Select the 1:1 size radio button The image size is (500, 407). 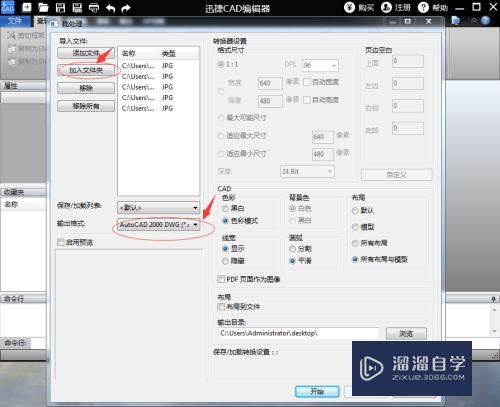[x=221, y=64]
